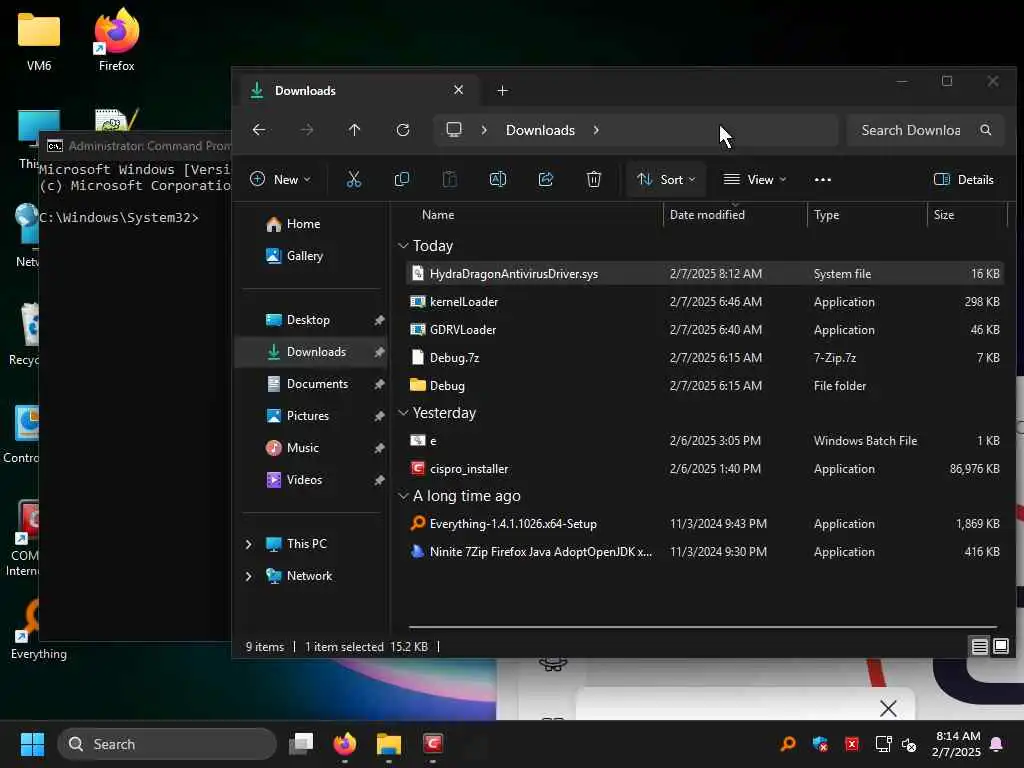
Task: Select the VM6 desktop folder
Action: (x=39, y=40)
